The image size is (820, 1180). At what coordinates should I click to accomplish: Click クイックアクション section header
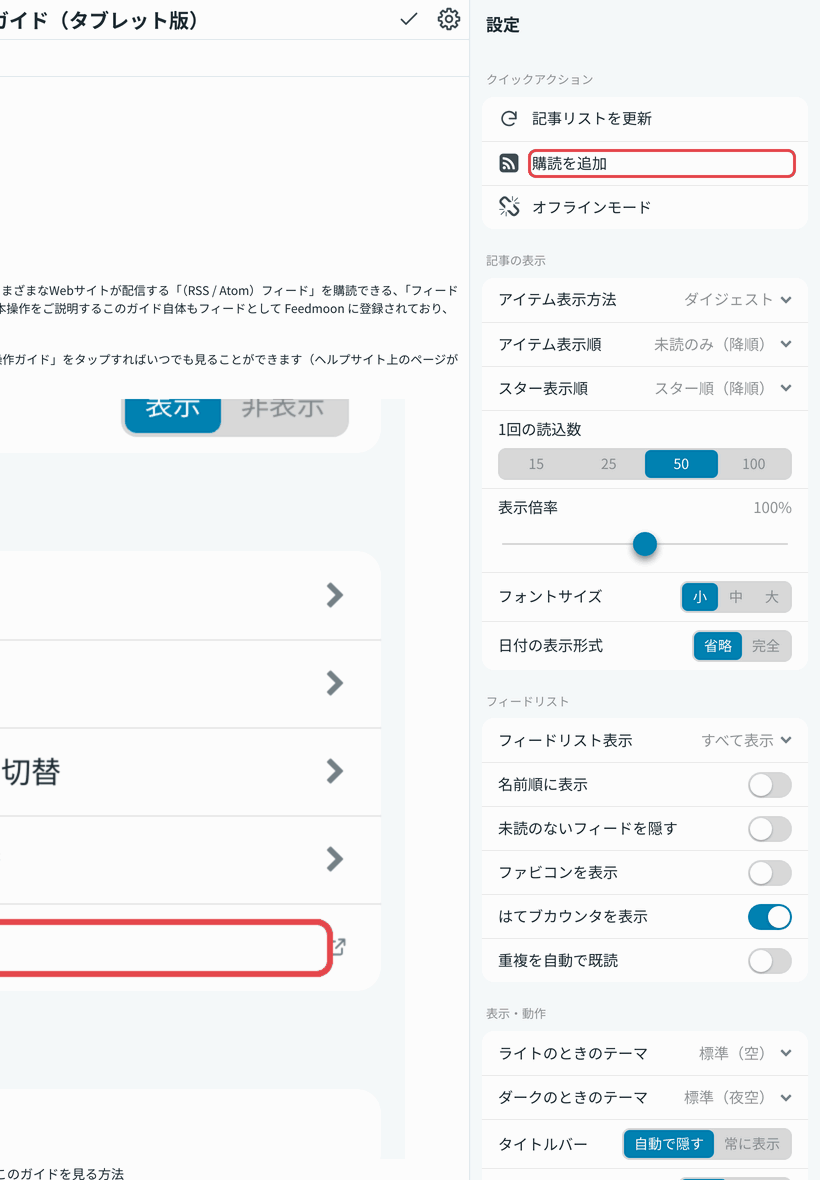539,79
